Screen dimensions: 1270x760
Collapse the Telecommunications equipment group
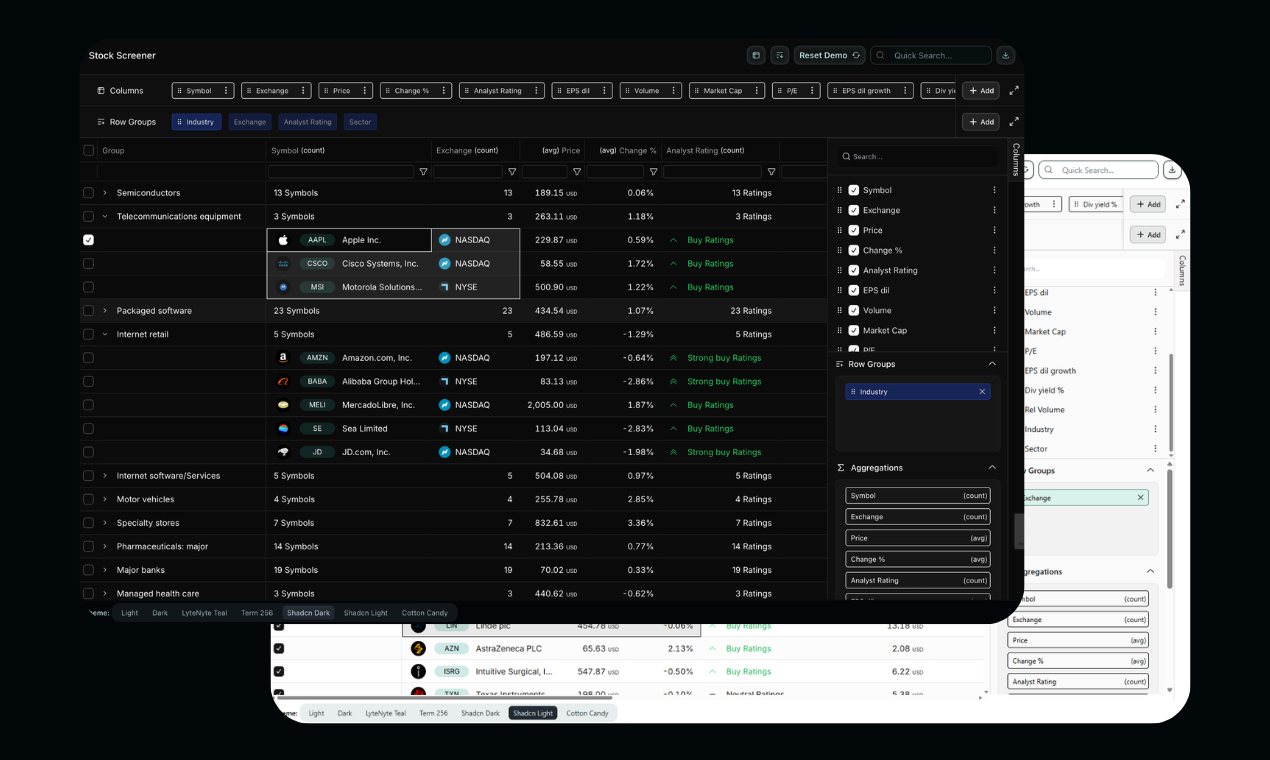(105, 216)
